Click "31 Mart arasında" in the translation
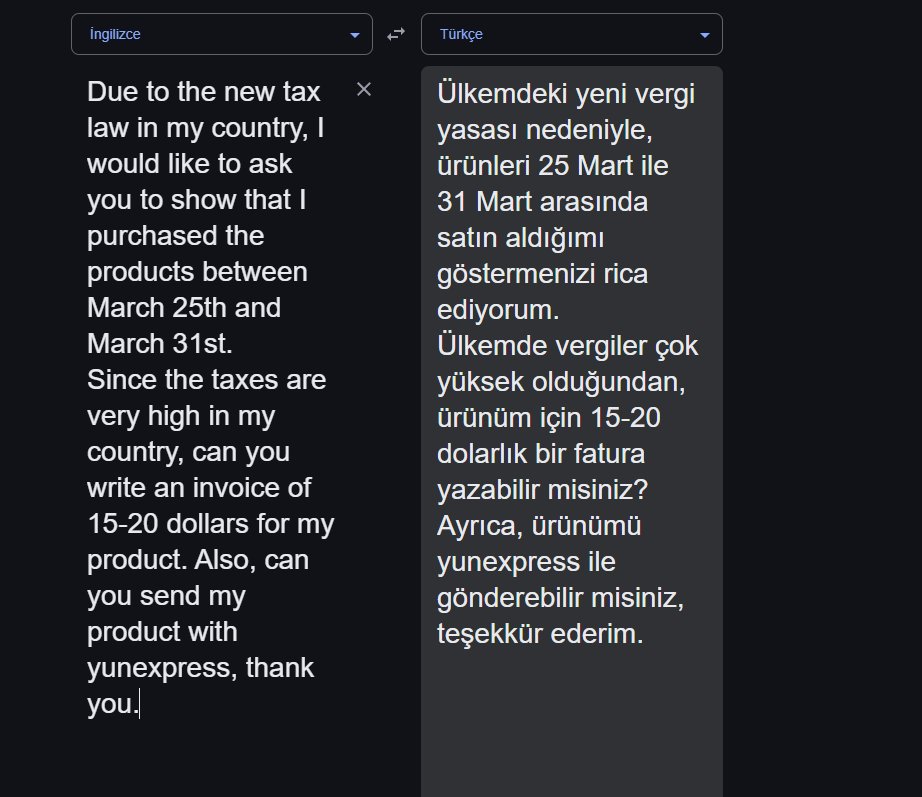The width and height of the screenshot is (922, 797). (x=542, y=202)
